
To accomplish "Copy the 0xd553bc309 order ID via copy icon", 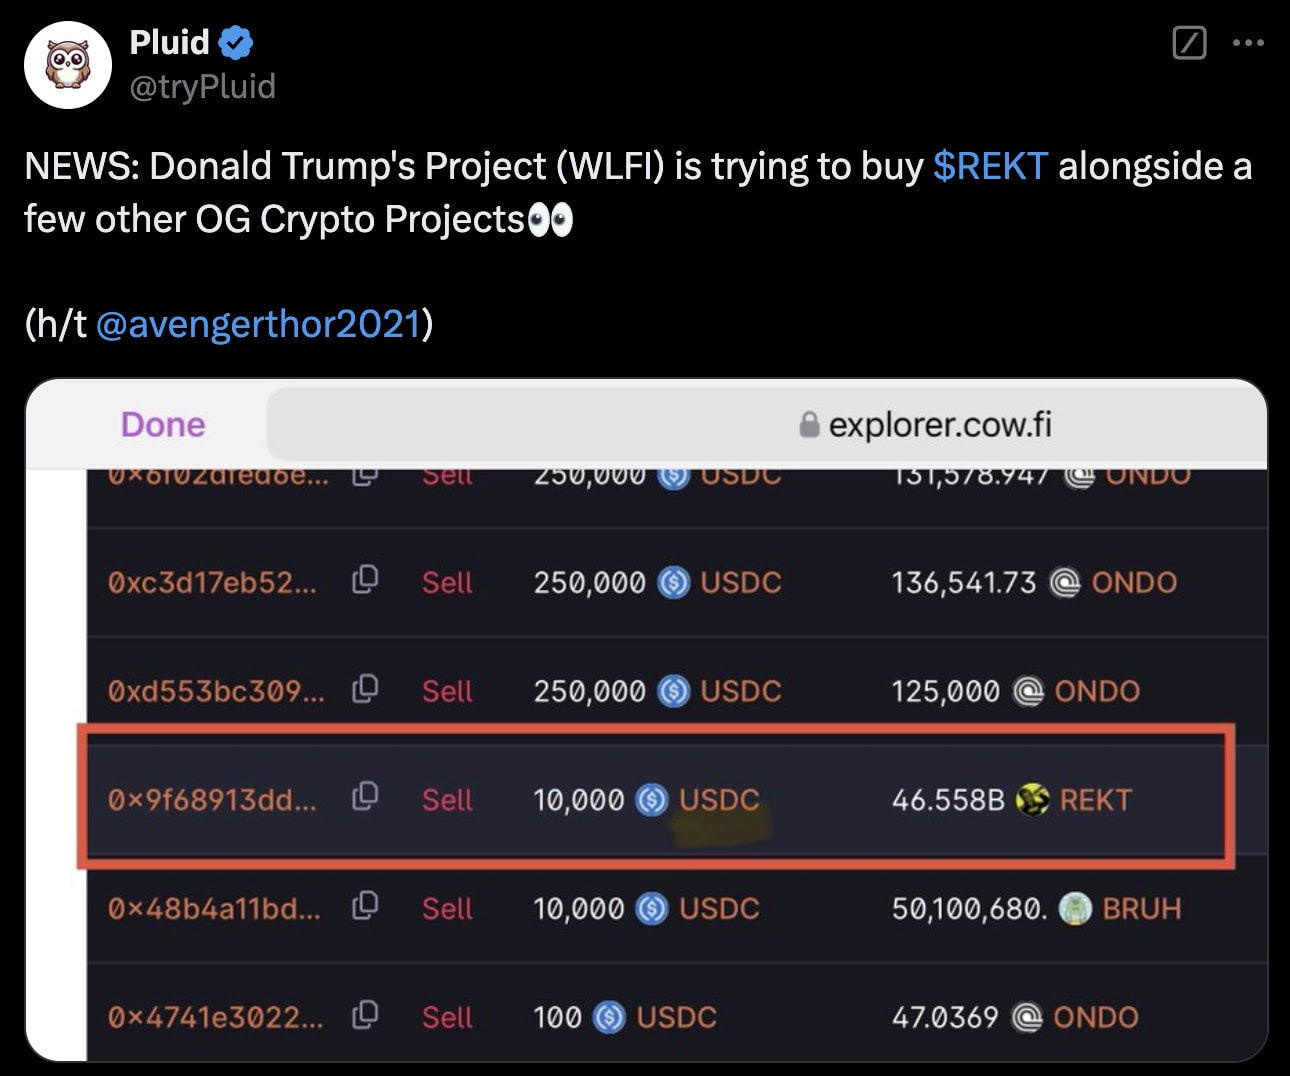I will (x=365, y=688).
